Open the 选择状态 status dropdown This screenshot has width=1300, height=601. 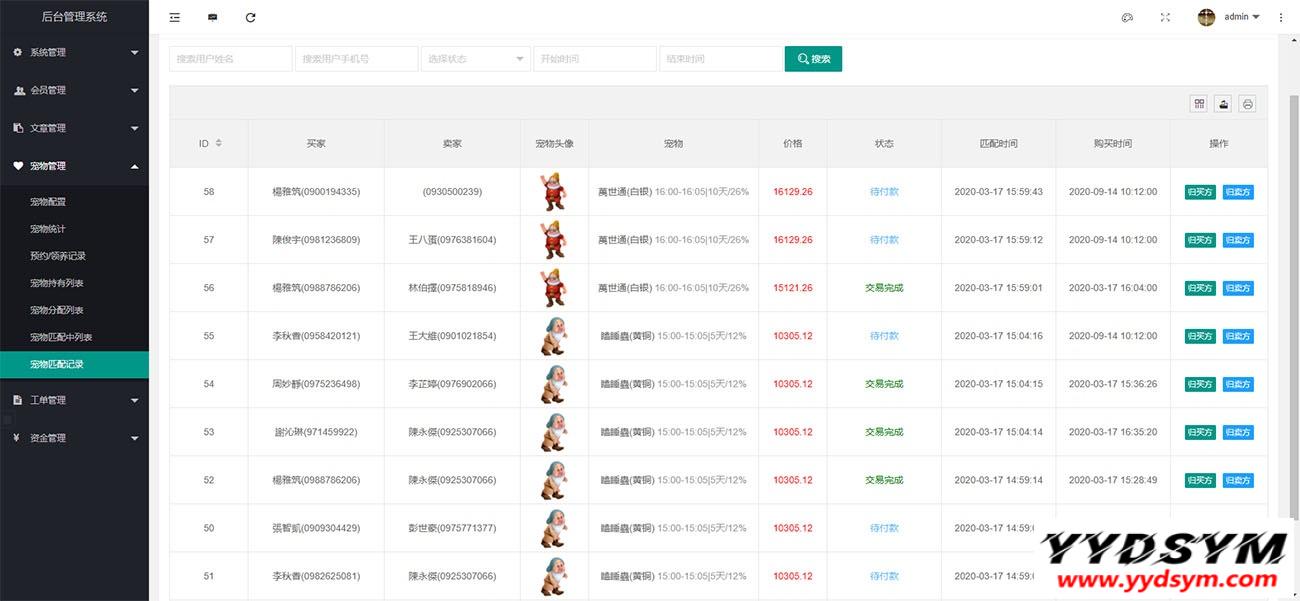[475, 59]
